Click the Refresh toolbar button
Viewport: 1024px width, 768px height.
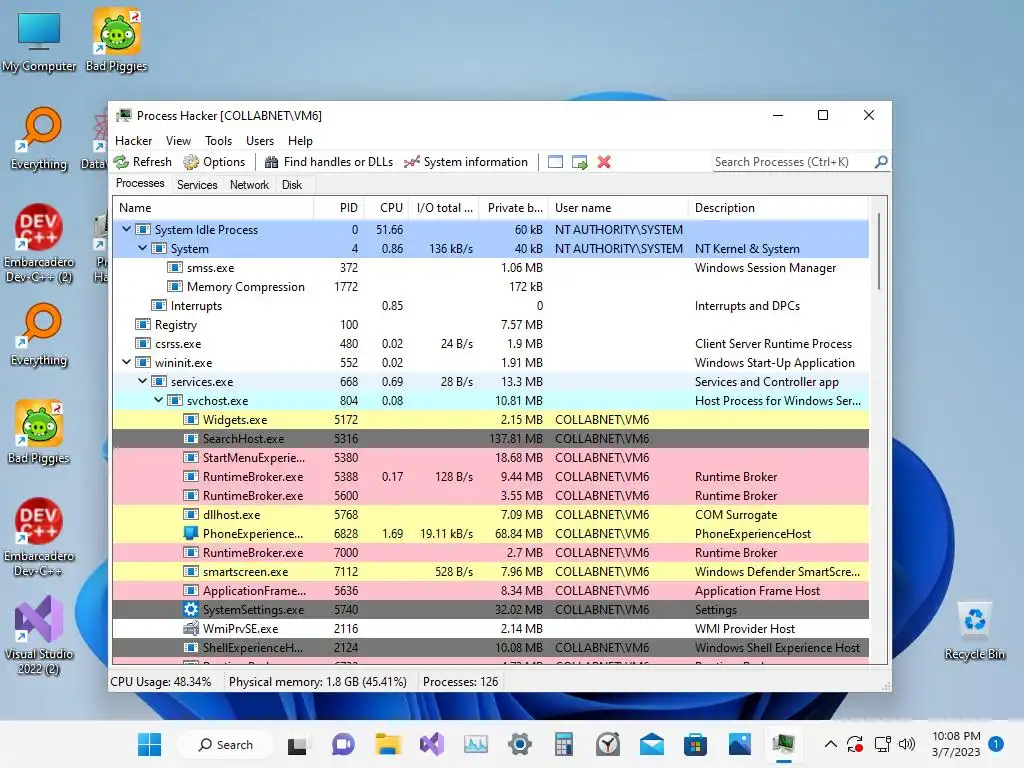pyautogui.click(x=142, y=162)
